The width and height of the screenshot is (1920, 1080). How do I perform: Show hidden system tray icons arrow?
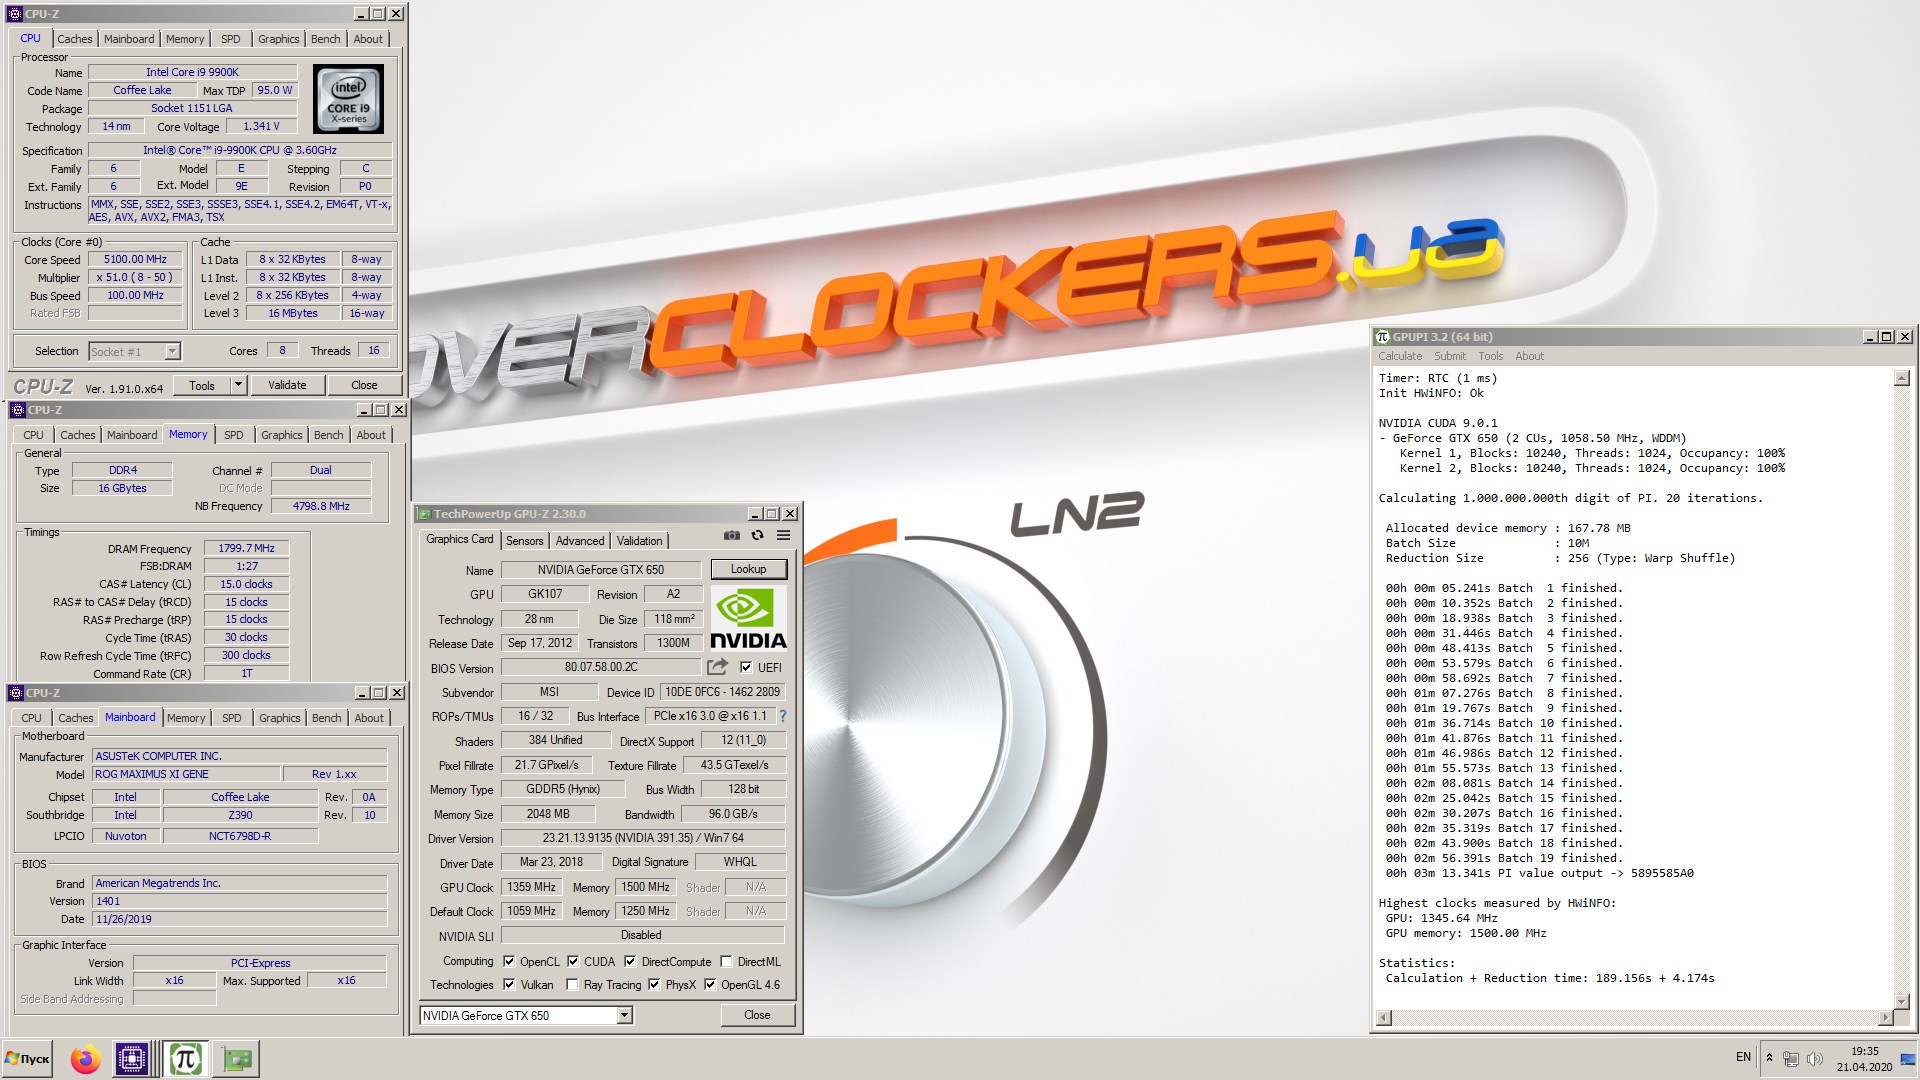(x=1769, y=1058)
